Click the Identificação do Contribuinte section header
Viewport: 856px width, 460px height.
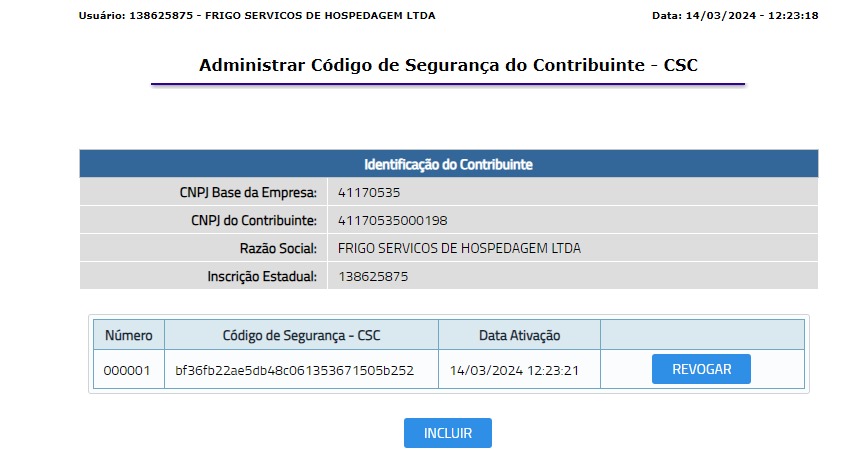[x=448, y=164]
